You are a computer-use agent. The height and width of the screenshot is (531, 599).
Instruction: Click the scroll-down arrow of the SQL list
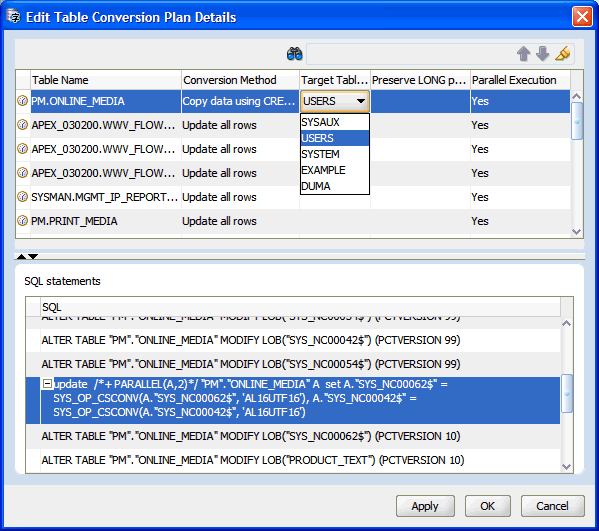567,466
